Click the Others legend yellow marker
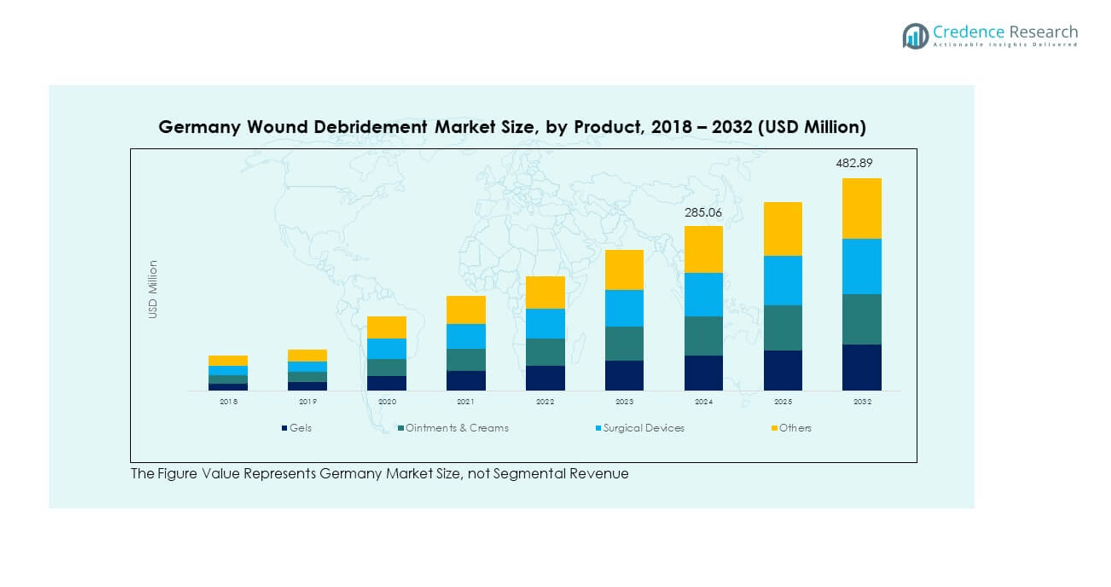This screenshot has width=1111, height=587. tap(775, 429)
